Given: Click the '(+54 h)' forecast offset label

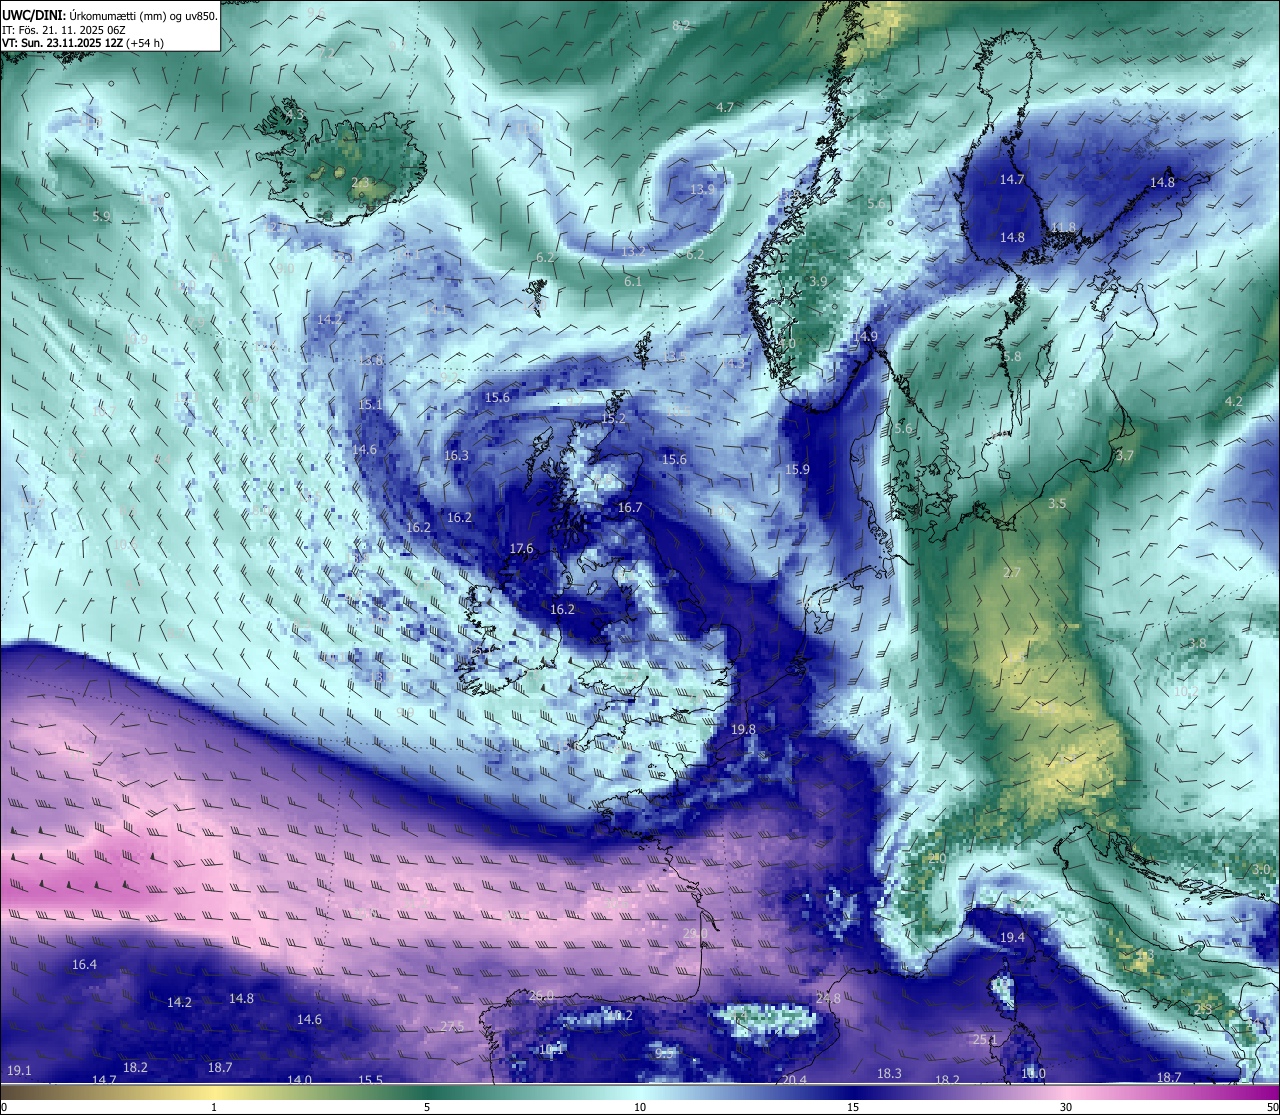Looking at the screenshot, I should [x=146, y=44].
